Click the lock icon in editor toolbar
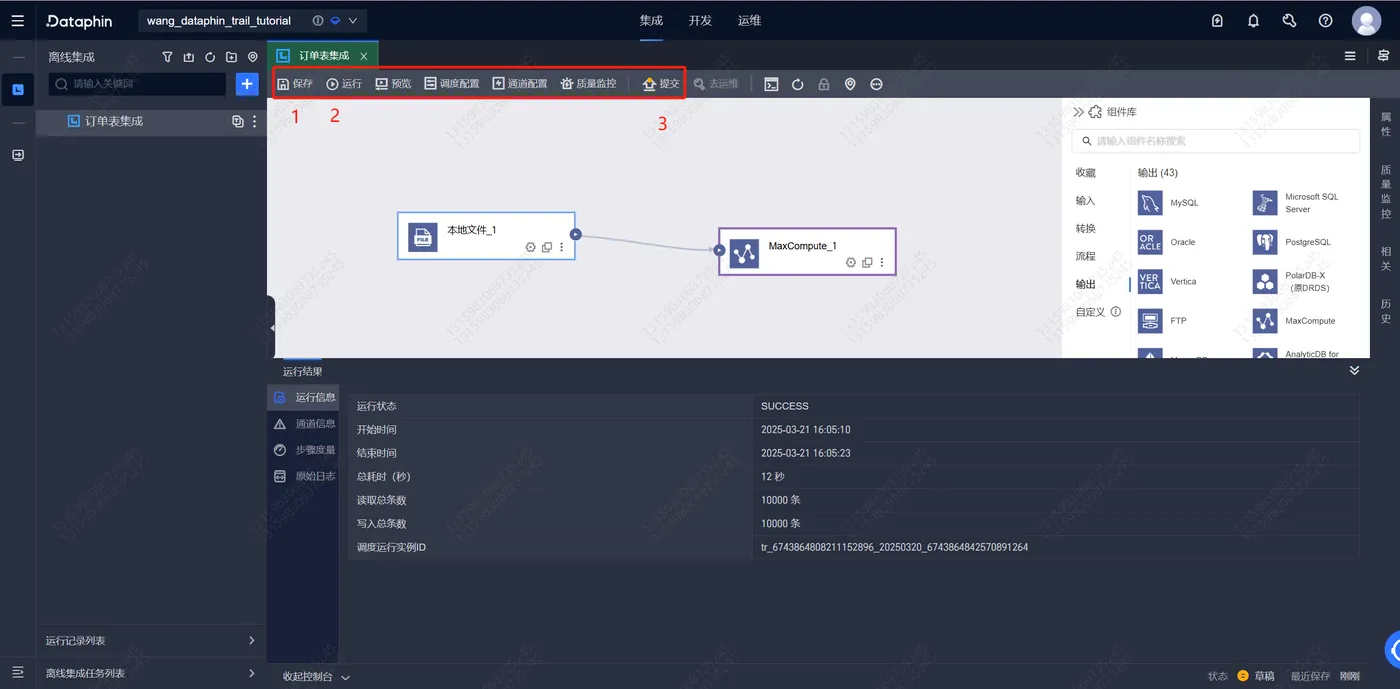 [x=824, y=84]
